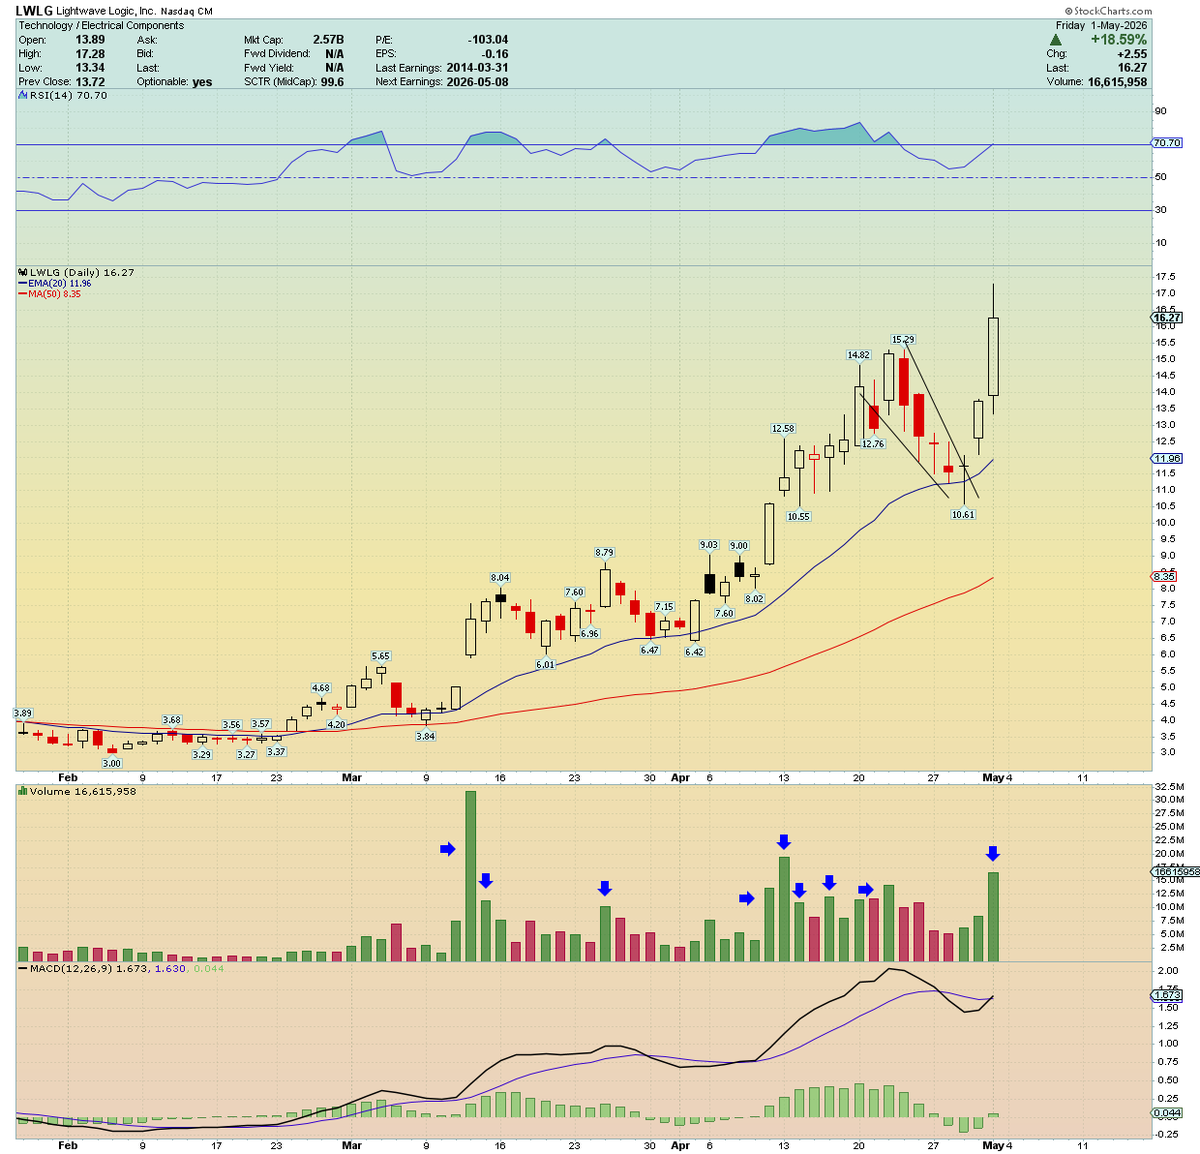Click the Last Earnings date 2014-03-31

477,68
